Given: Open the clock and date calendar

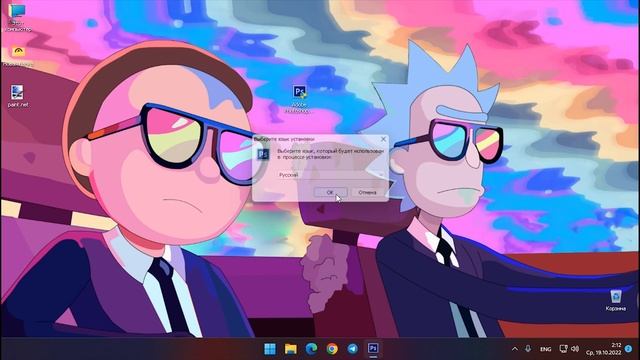Looking at the screenshot, I should (x=604, y=349).
